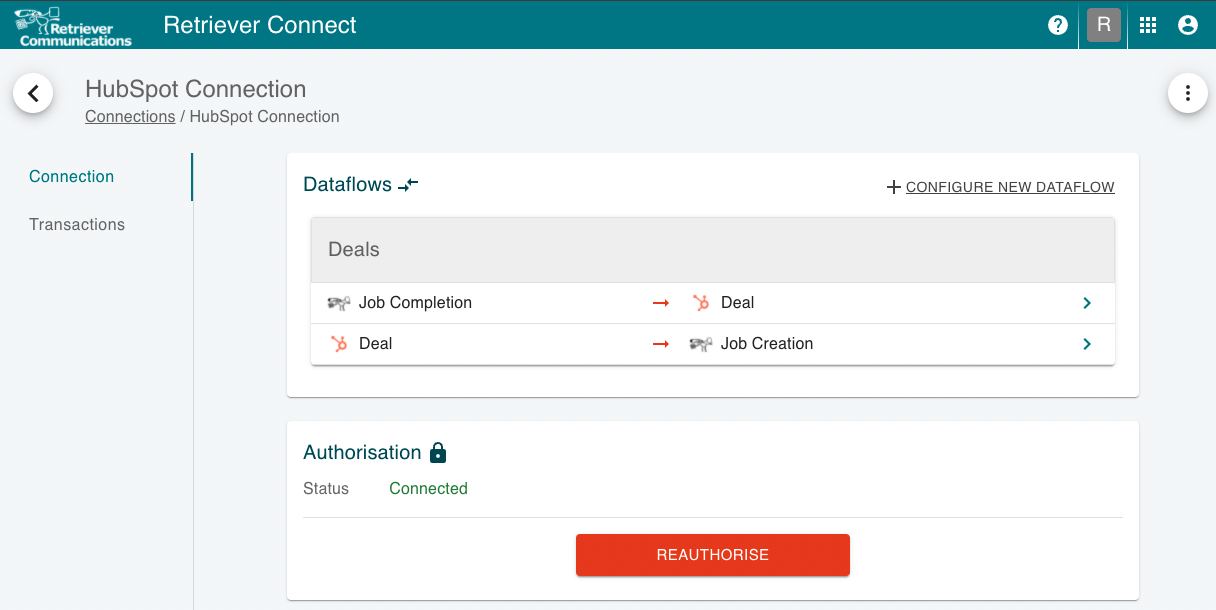This screenshot has height=610, width=1216.
Task: Open the apps grid launcher
Action: [1148, 25]
